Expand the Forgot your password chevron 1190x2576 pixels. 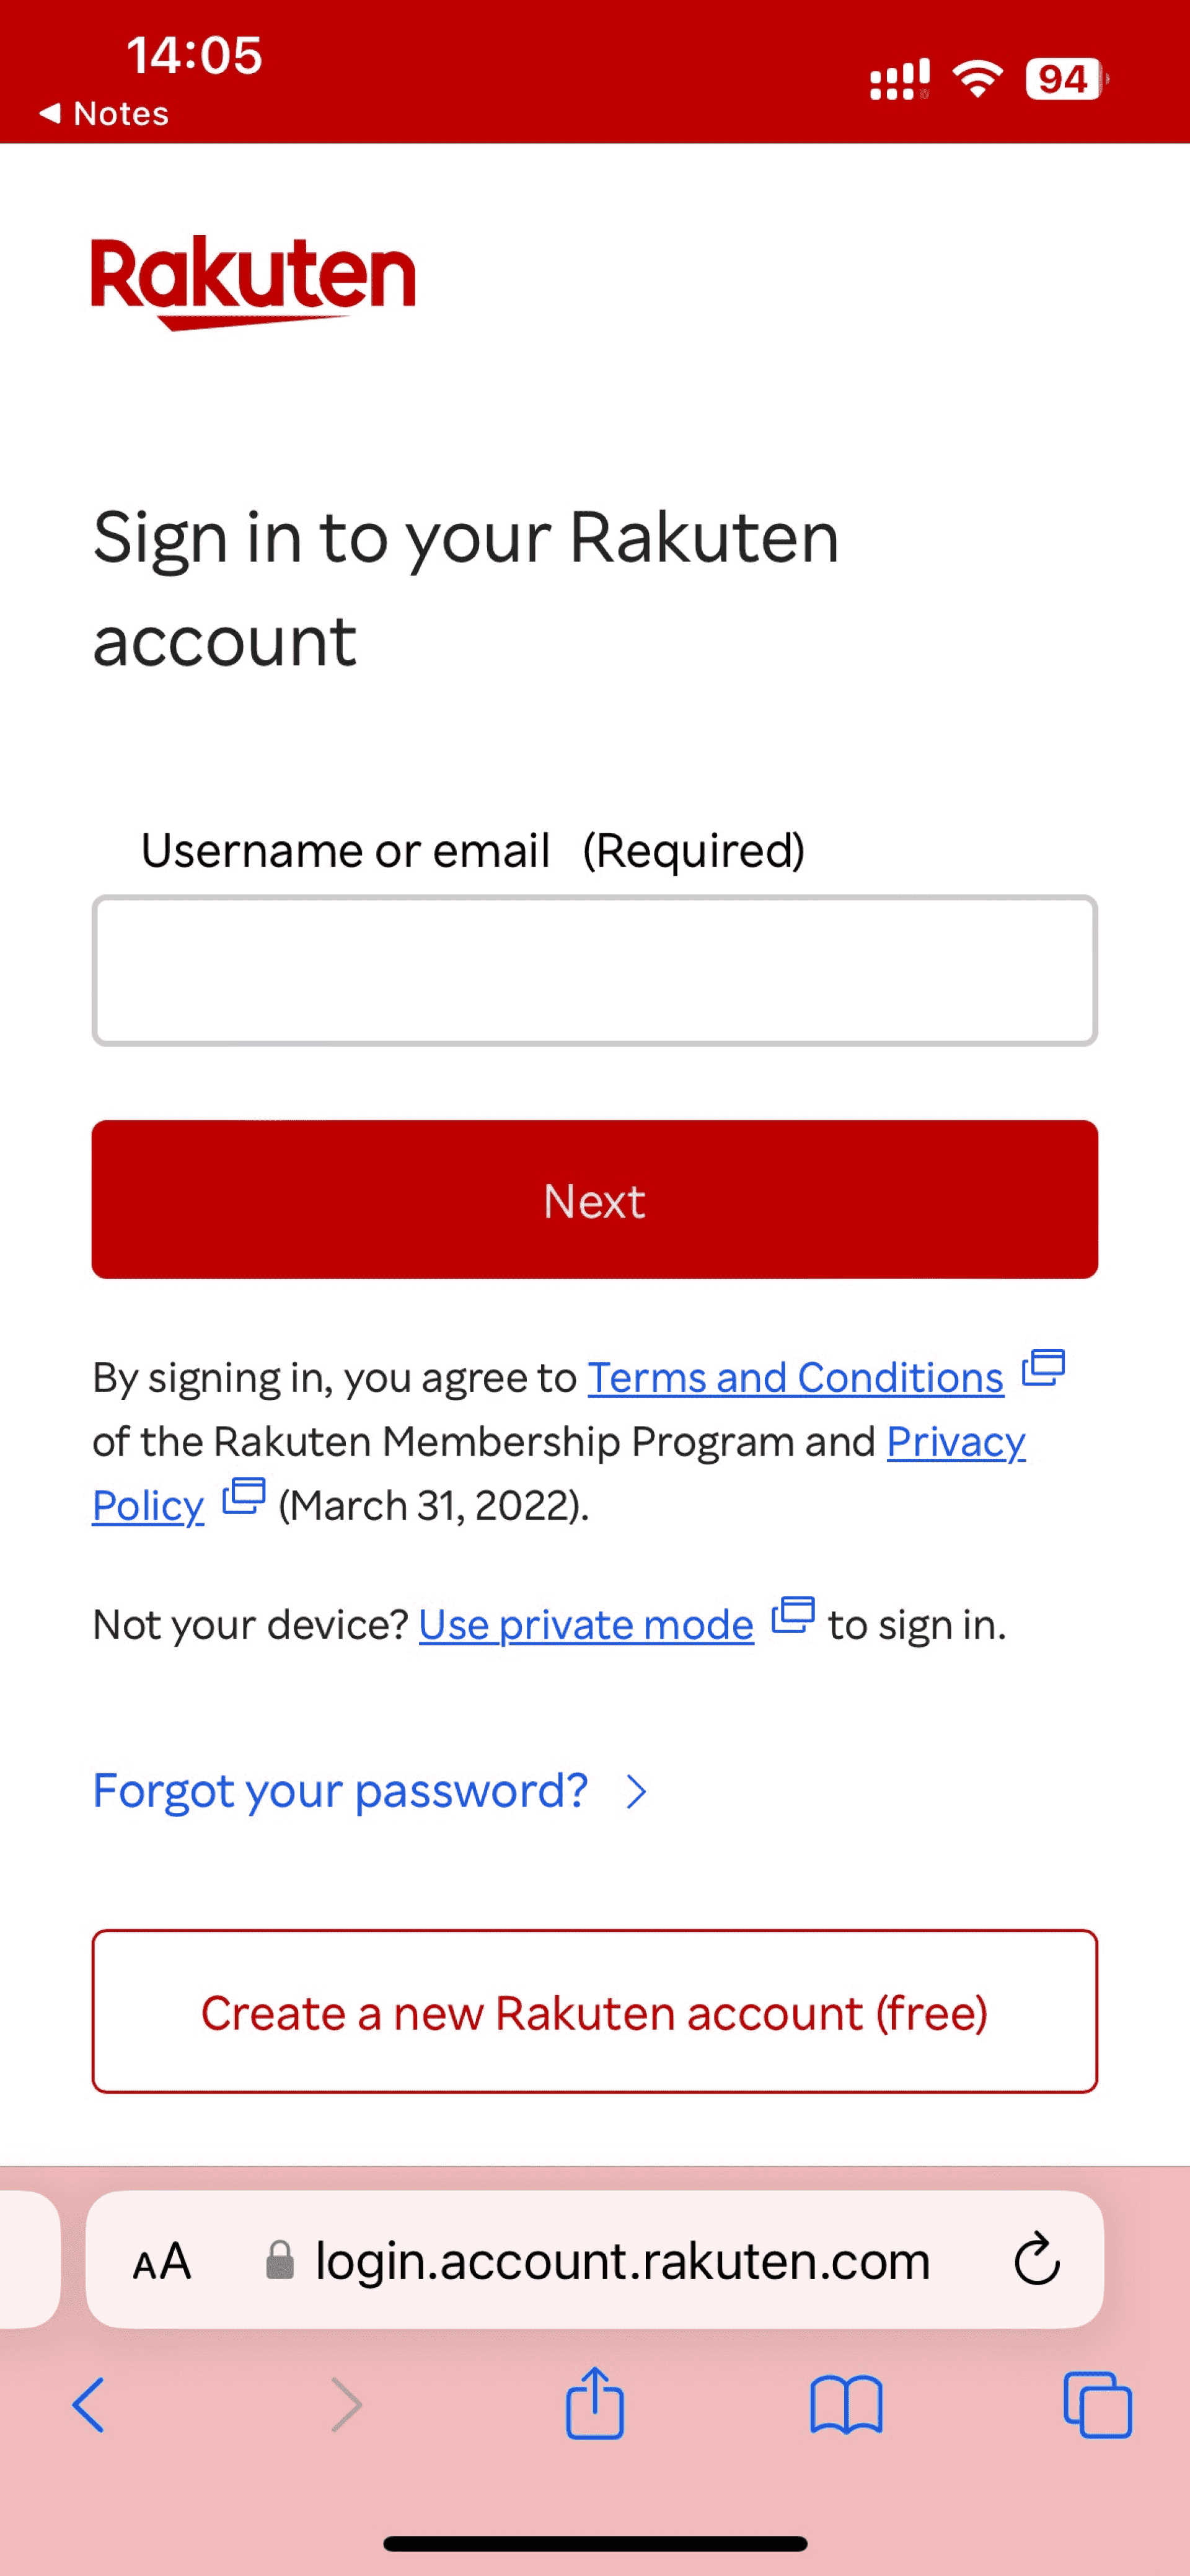[637, 1791]
